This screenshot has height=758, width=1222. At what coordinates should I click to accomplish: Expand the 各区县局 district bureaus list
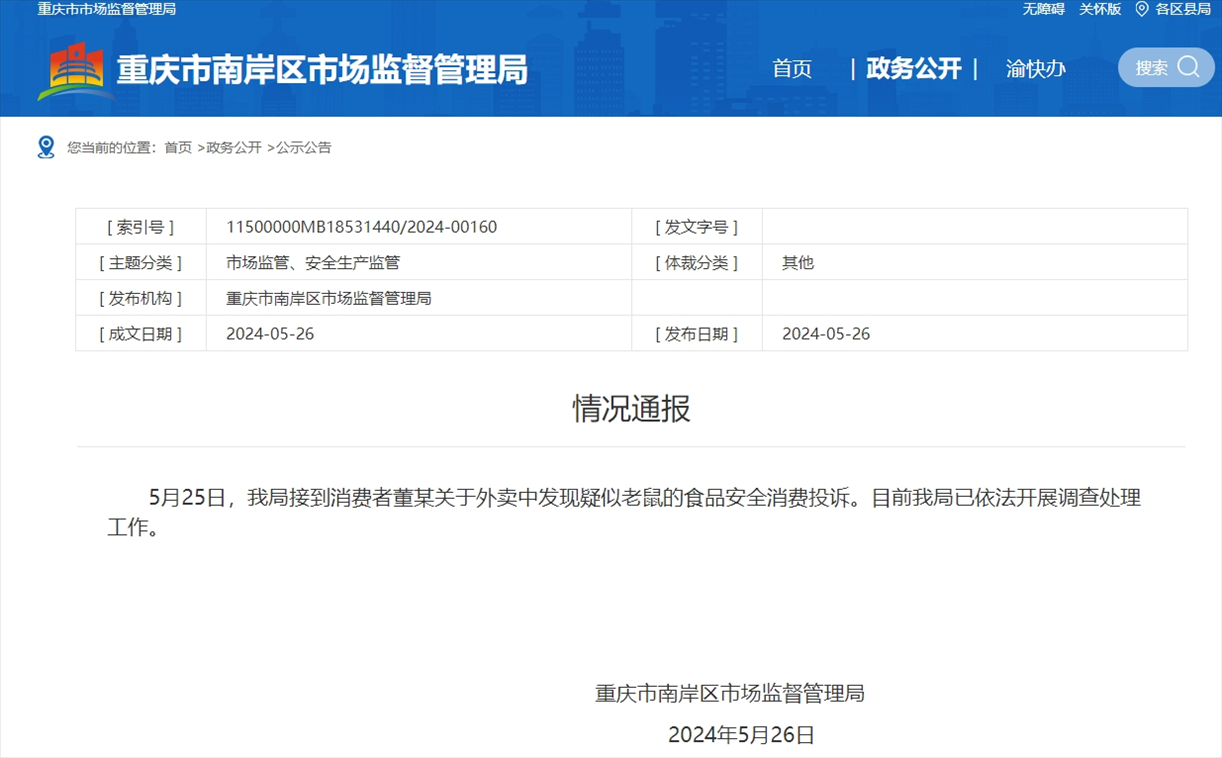click(x=1183, y=9)
